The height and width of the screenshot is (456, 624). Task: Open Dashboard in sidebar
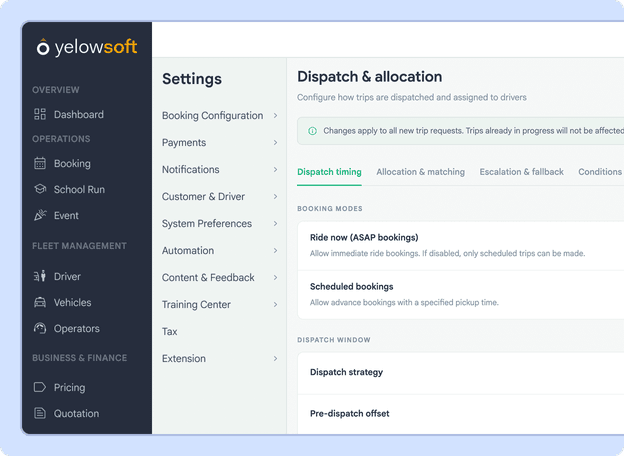coord(79,115)
